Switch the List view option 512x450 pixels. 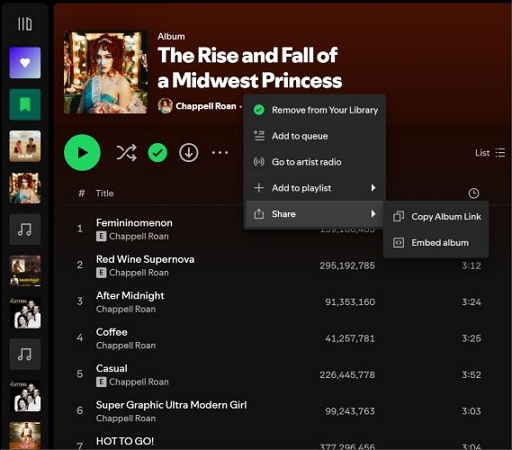pos(490,153)
